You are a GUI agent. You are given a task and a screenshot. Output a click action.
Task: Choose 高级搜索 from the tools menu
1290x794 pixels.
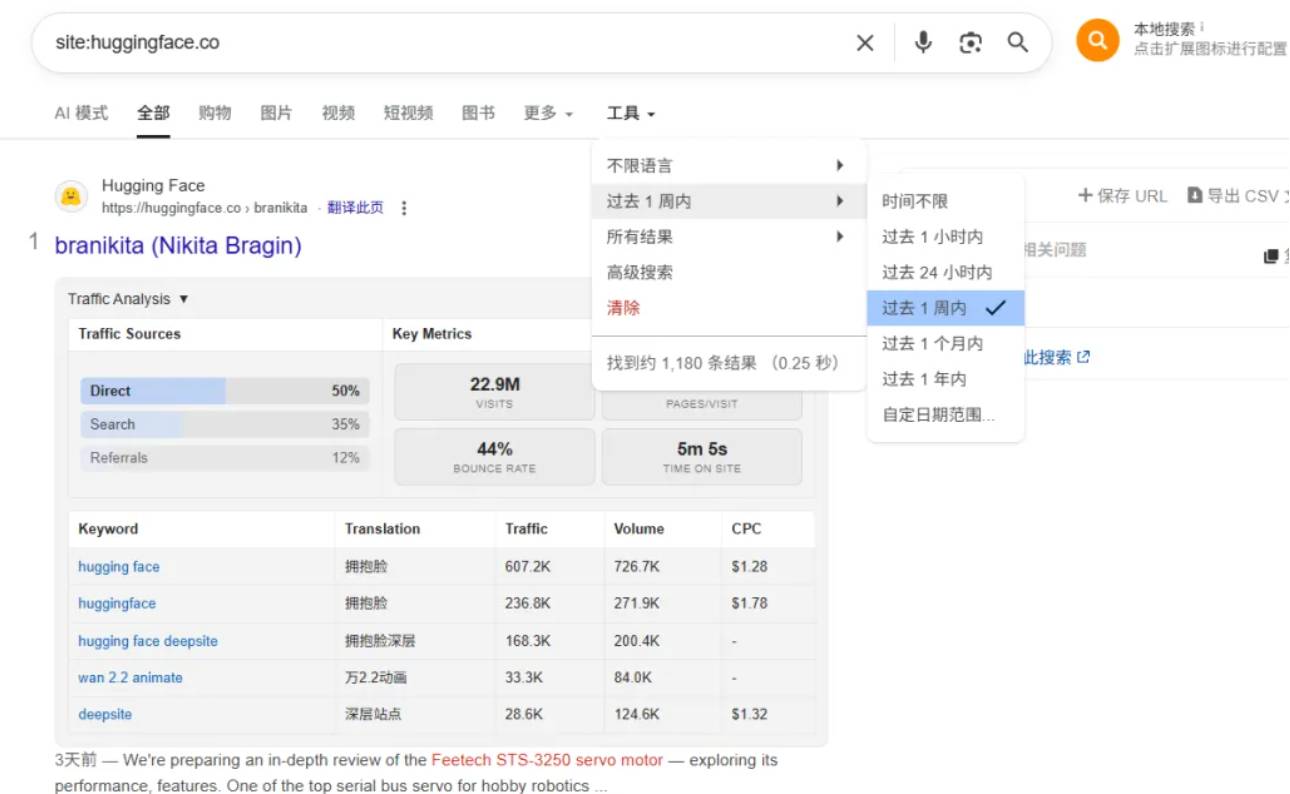tap(640, 272)
